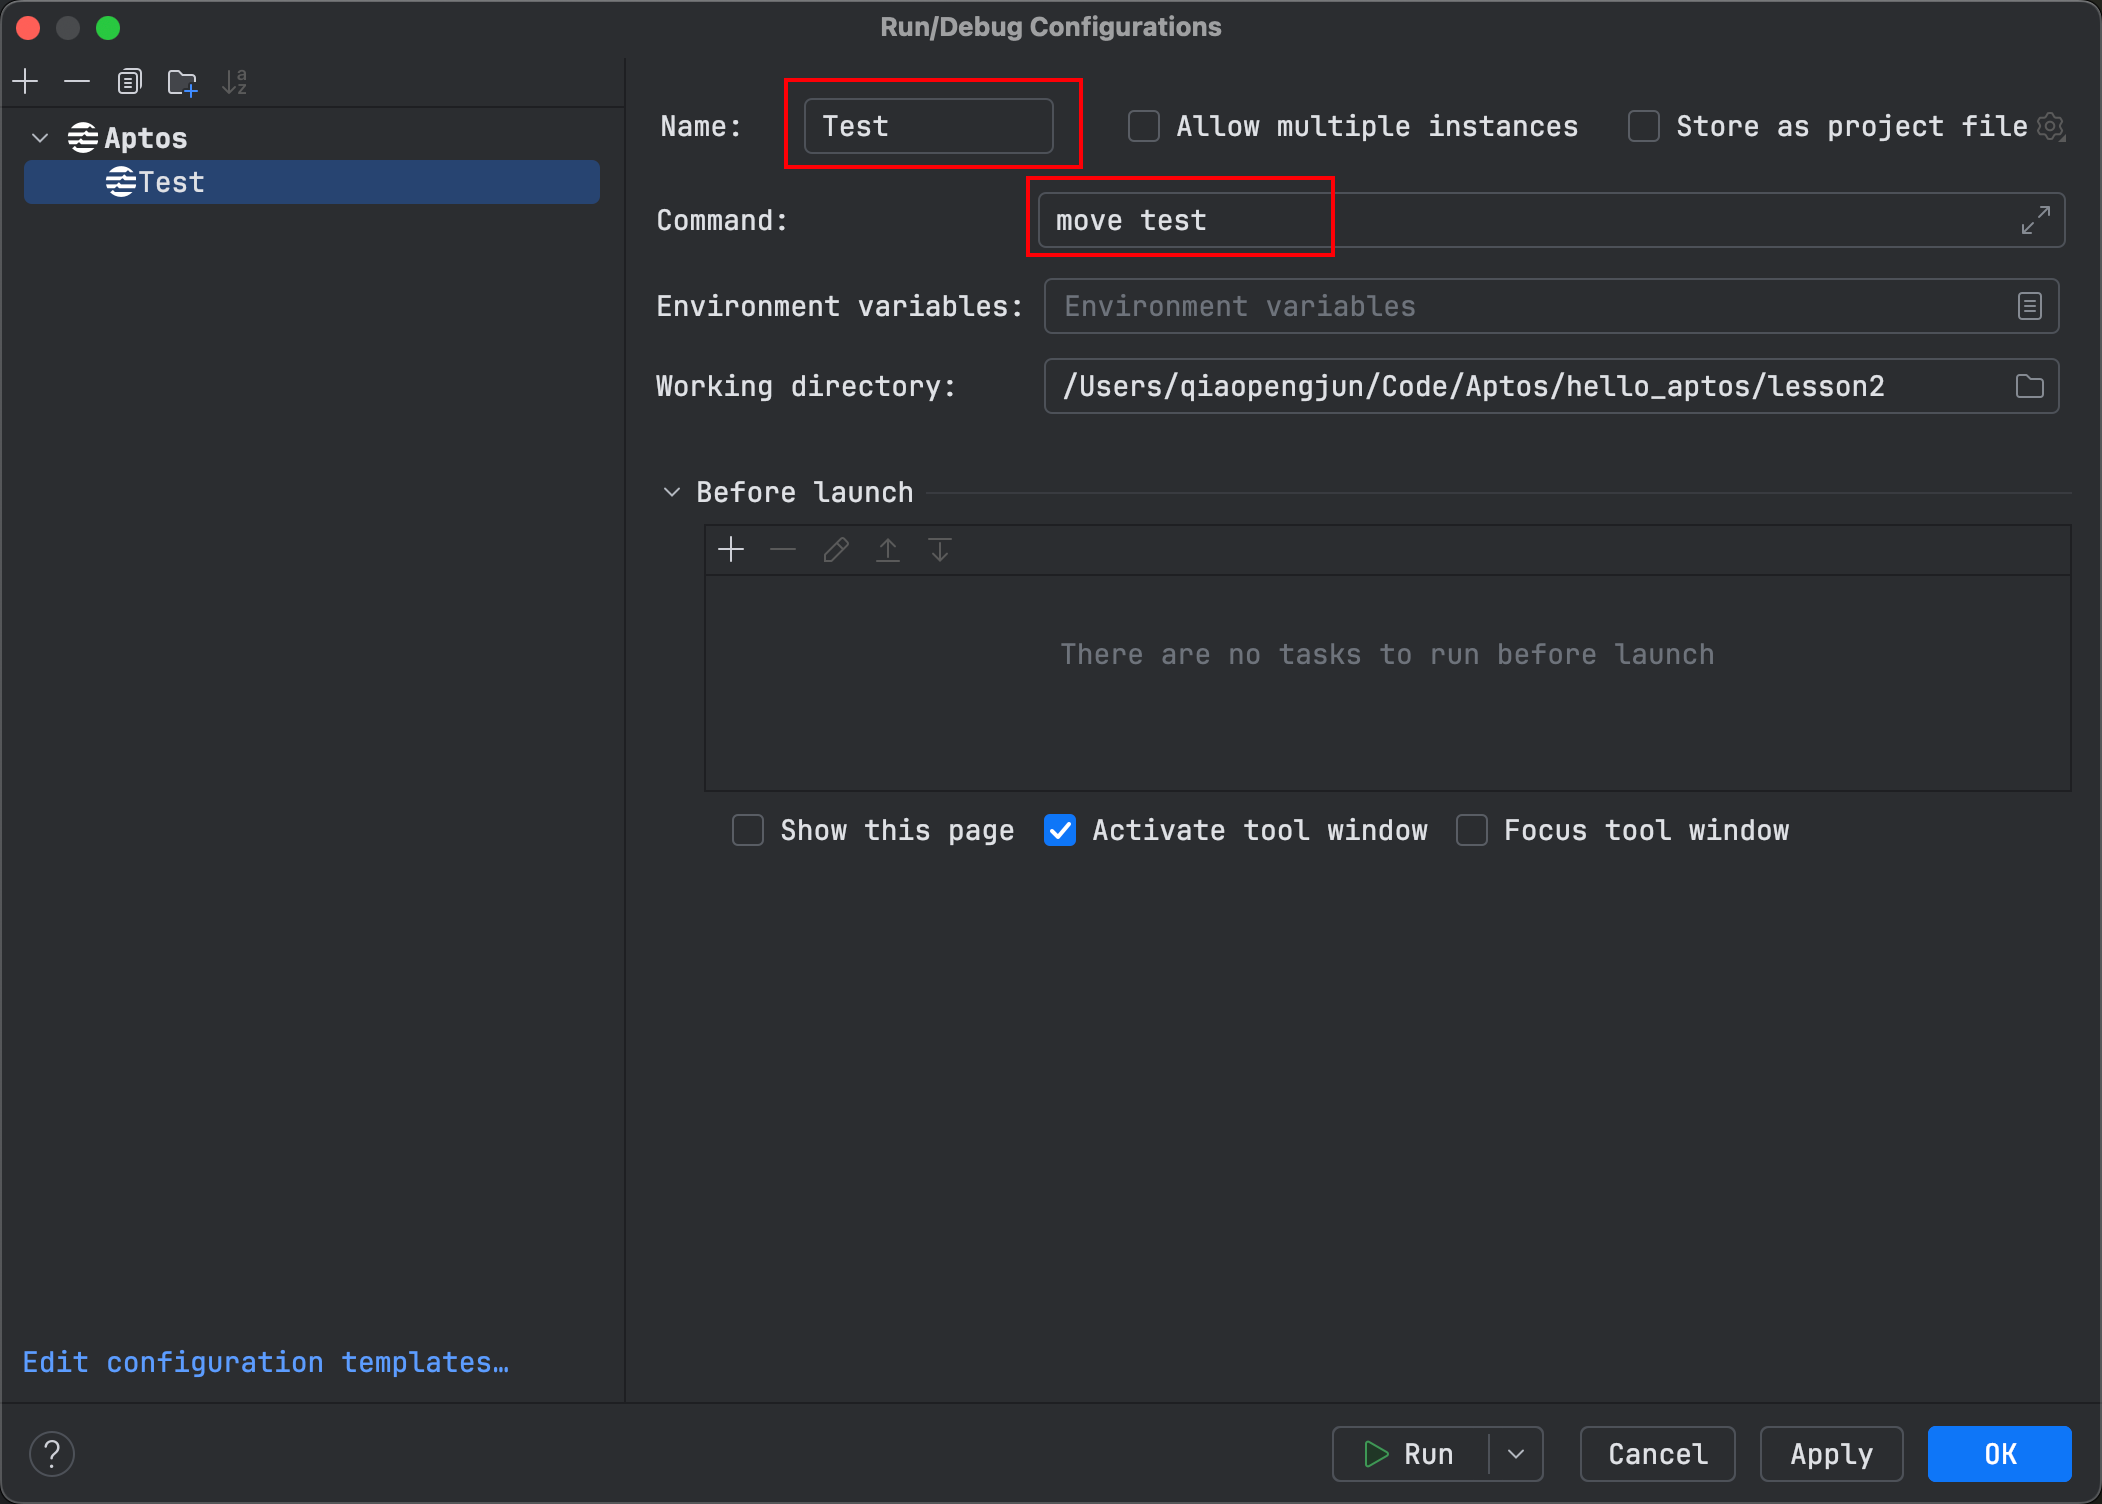This screenshot has height=1504, width=2102.
Task: Open the Run button dropdown arrow
Action: (1516, 1454)
